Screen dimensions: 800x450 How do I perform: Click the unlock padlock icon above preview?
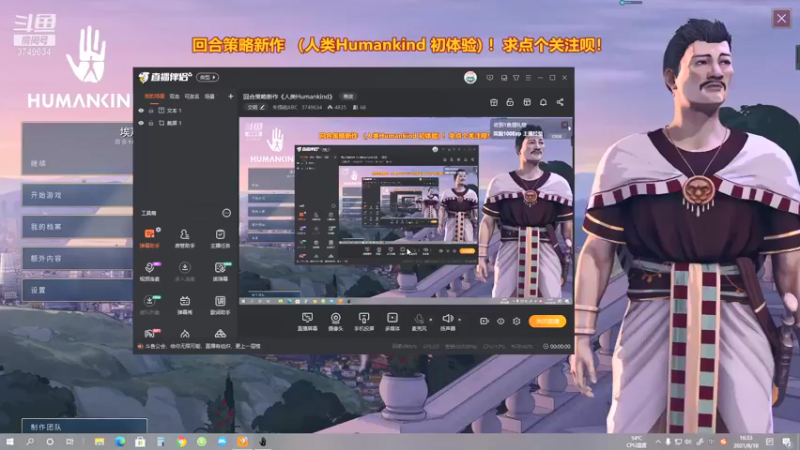(510, 102)
